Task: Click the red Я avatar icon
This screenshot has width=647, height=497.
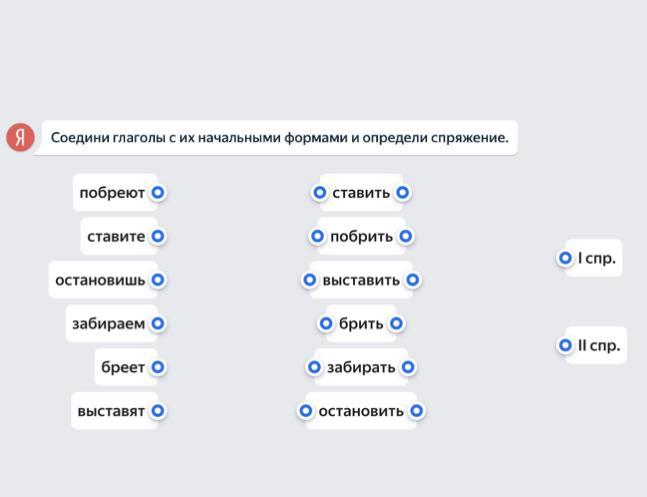Action: tap(20, 137)
